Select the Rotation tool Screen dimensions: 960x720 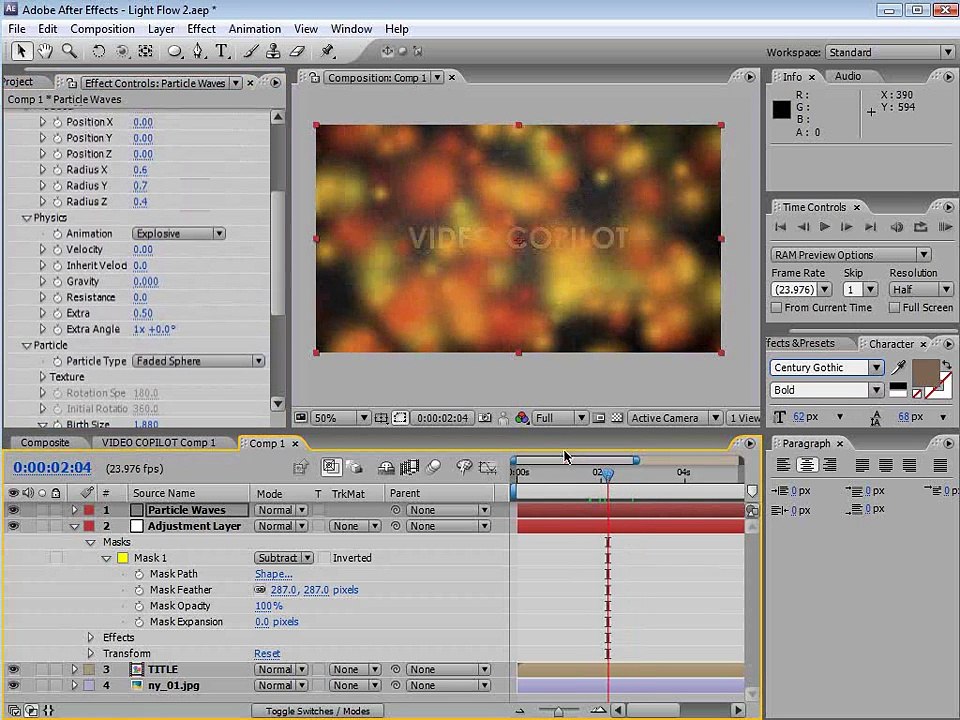(99, 51)
